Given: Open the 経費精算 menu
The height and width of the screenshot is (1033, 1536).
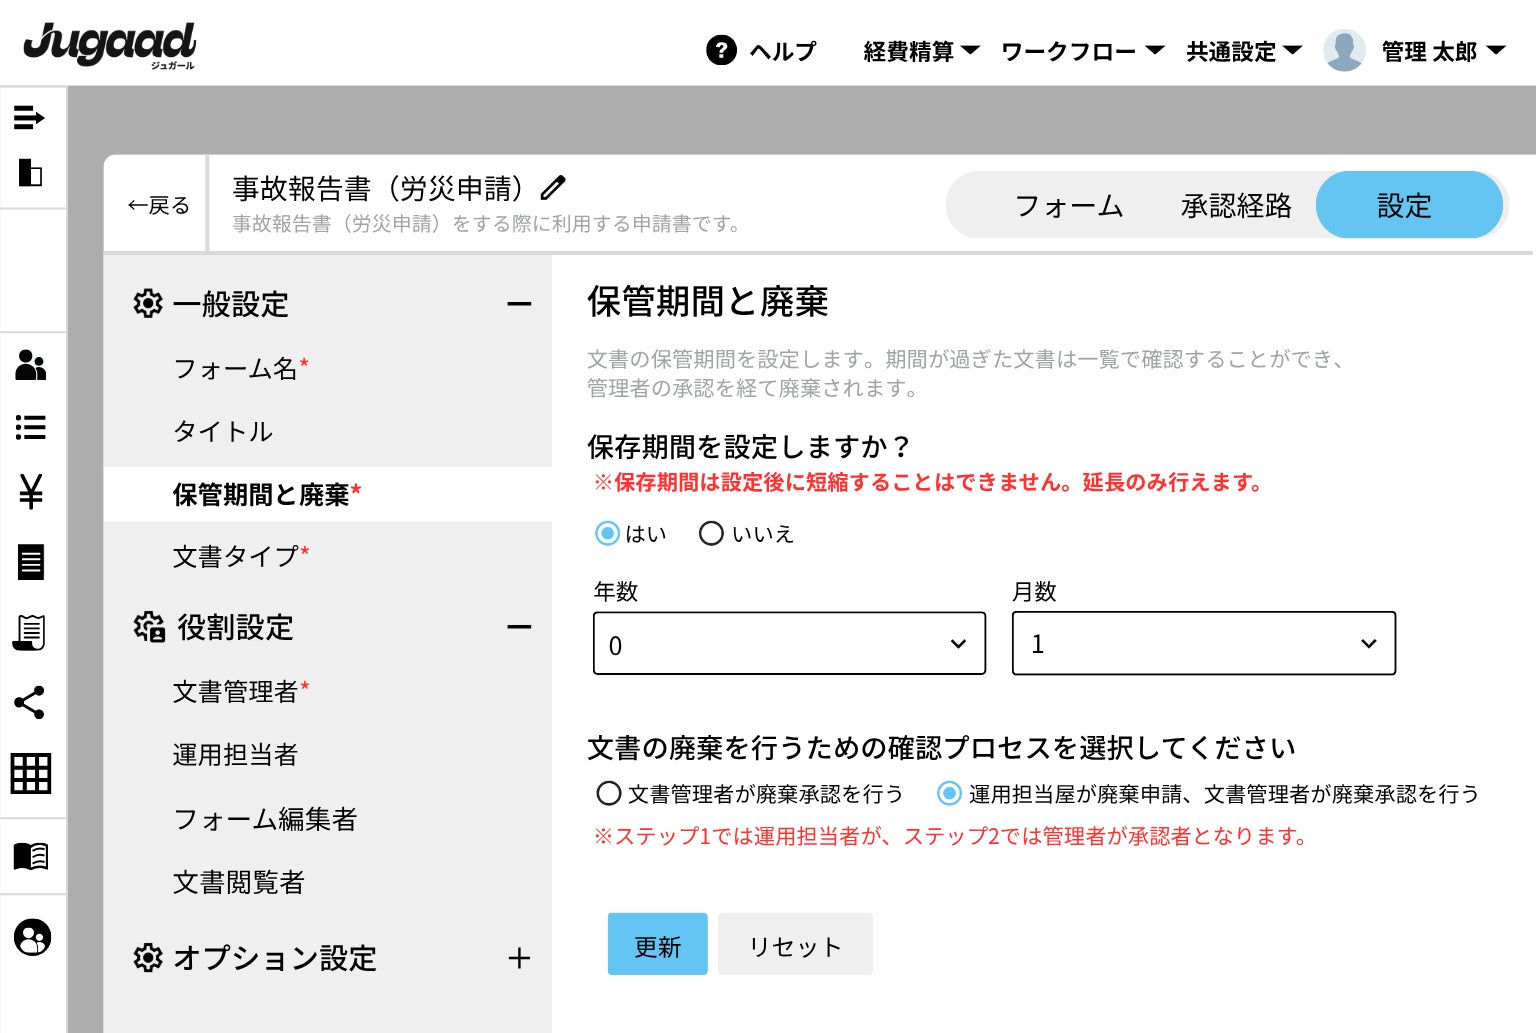Looking at the screenshot, I should click(x=920, y=51).
